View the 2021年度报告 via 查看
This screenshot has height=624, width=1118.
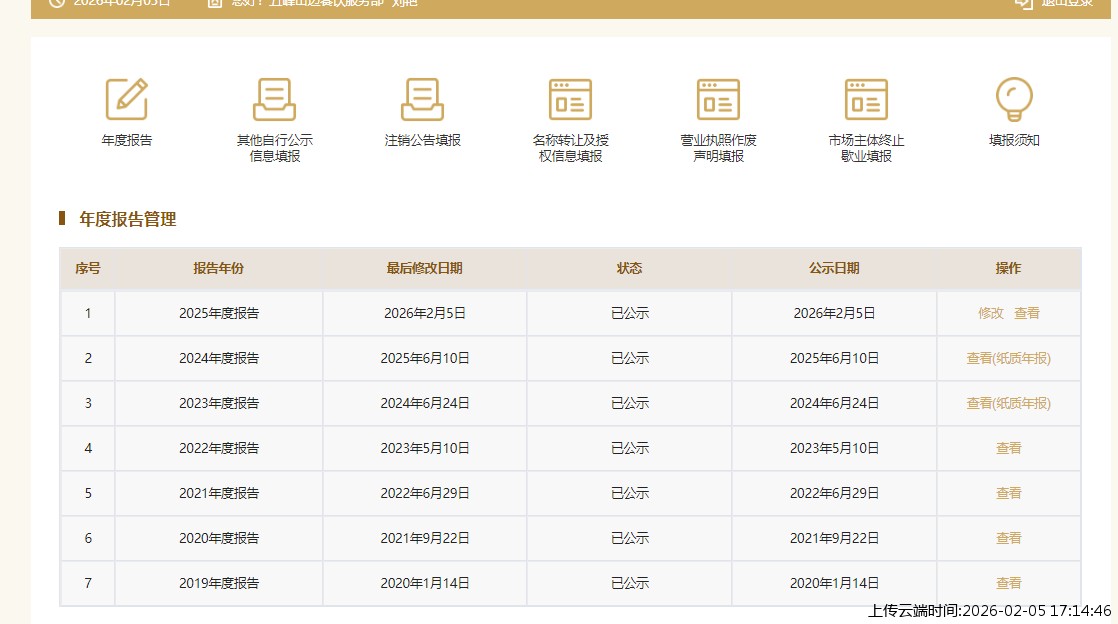coord(1008,493)
